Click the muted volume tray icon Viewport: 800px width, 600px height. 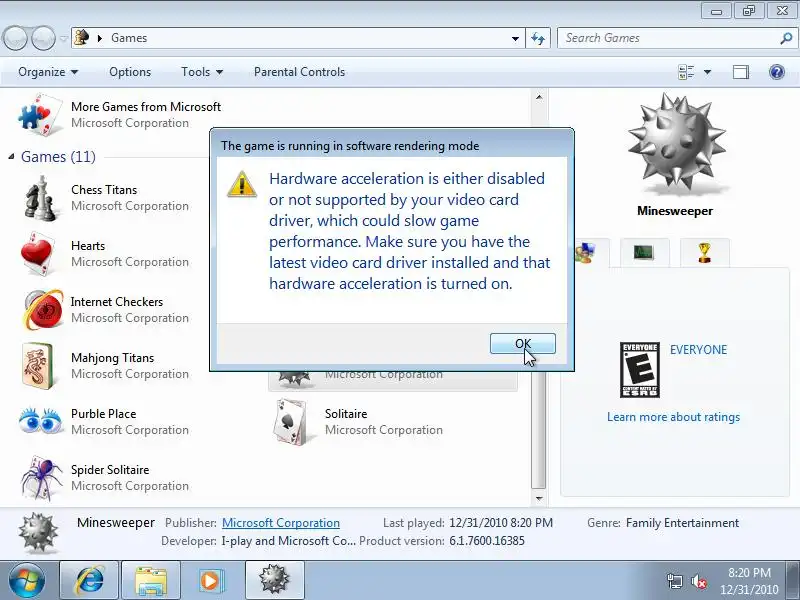point(699,581)
